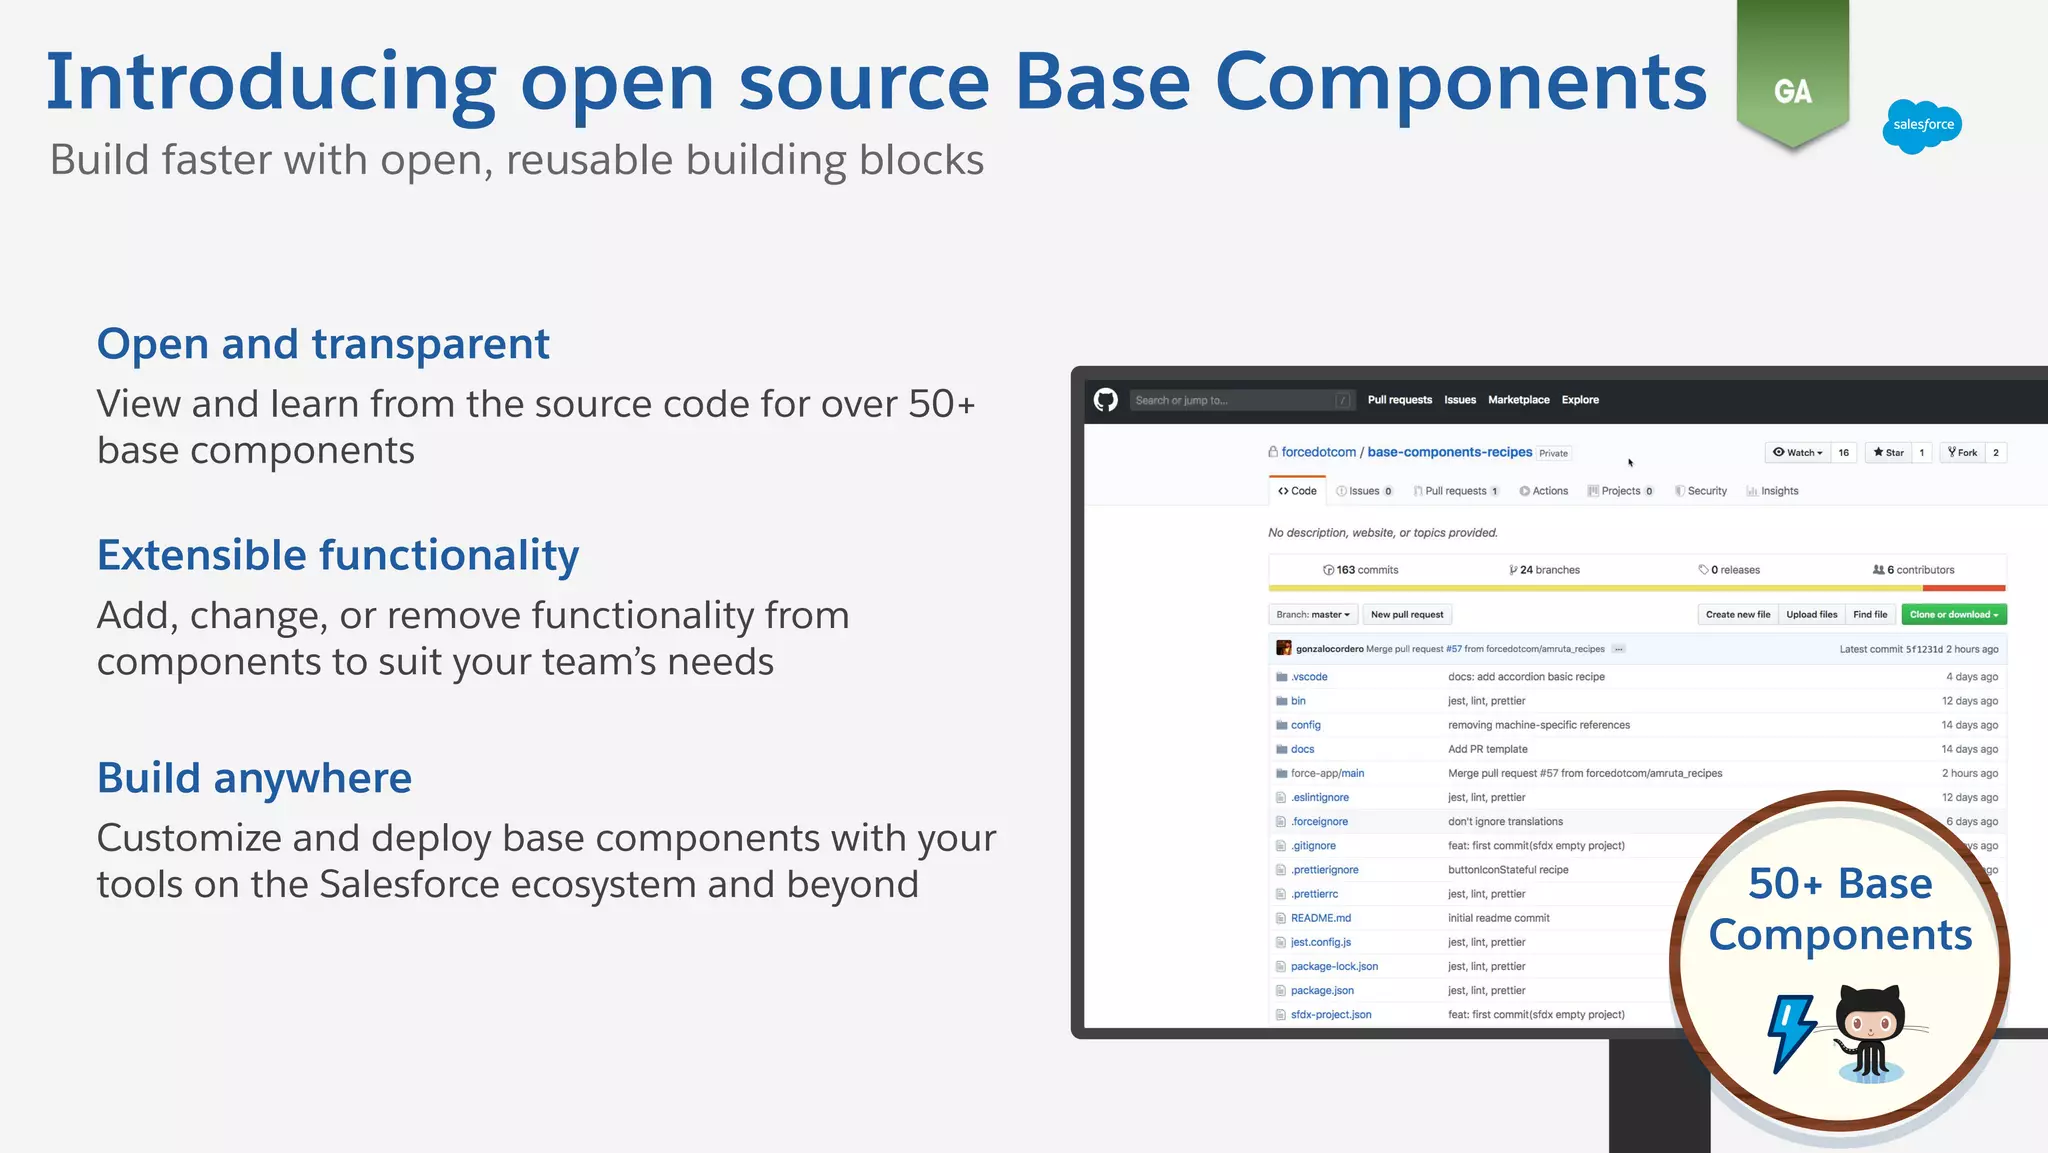The height and width of the screenshot is (1153, 2048).
Task: Click the Star button on the repository
Action: pos(1888,453)
